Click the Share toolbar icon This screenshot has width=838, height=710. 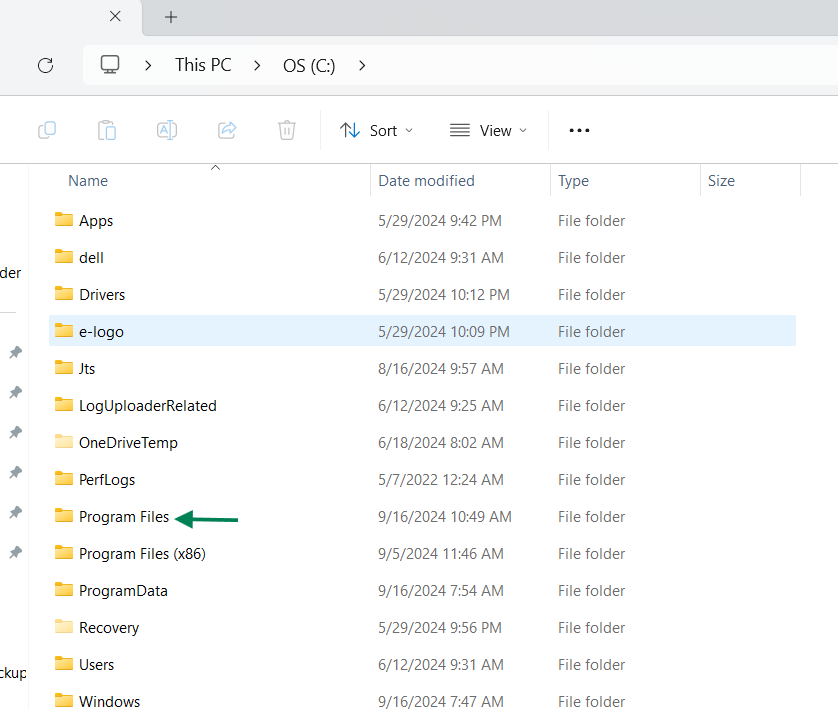point(227,130)
